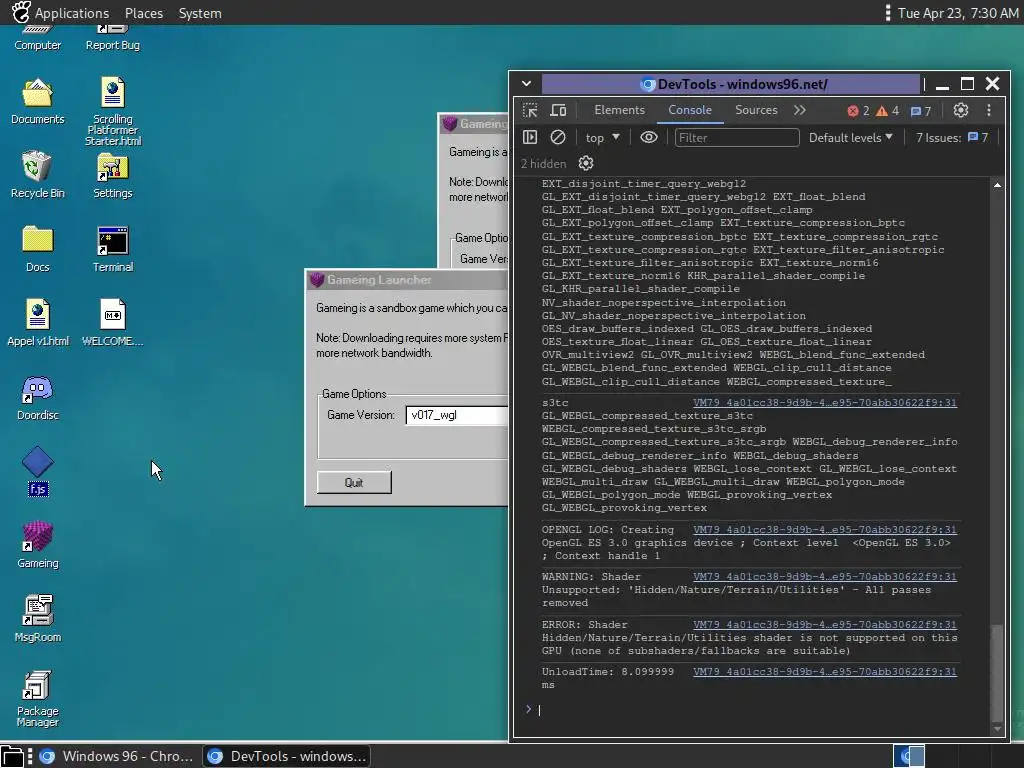Screen dimensions: 1024x768
Task: Open the Game Version combo box
Action: (456, 415)
